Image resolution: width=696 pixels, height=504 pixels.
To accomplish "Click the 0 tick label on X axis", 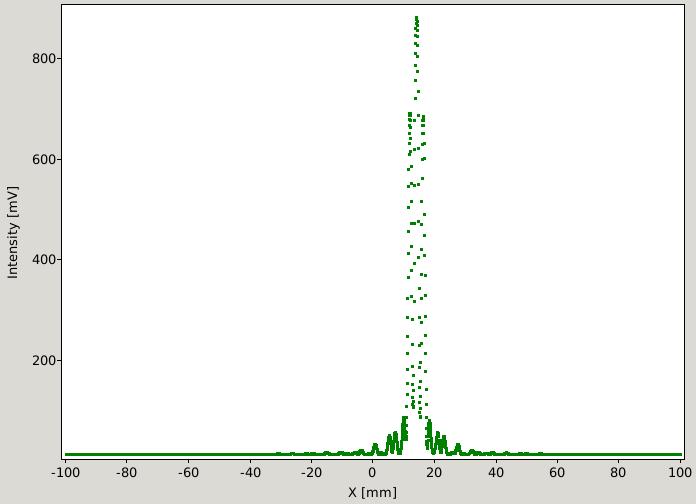I will (372, 472).
